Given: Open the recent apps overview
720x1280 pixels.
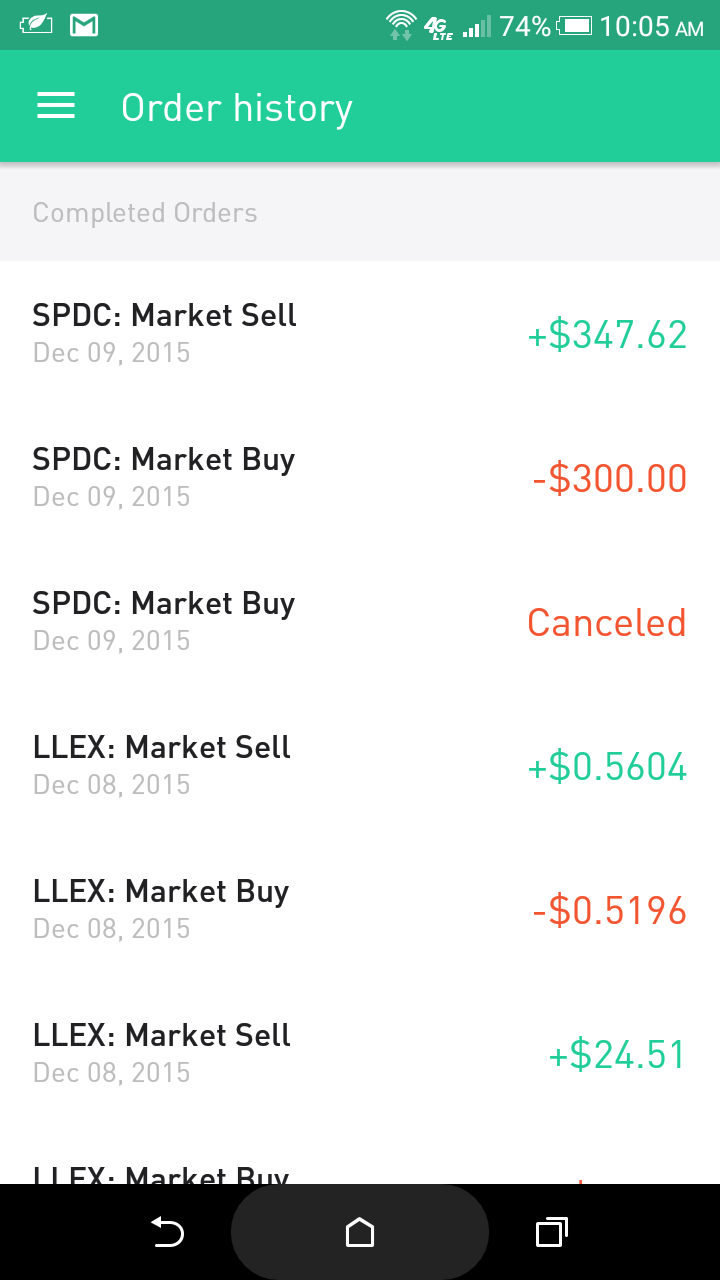Looking at the screenshot, I should pos(551,1232).
